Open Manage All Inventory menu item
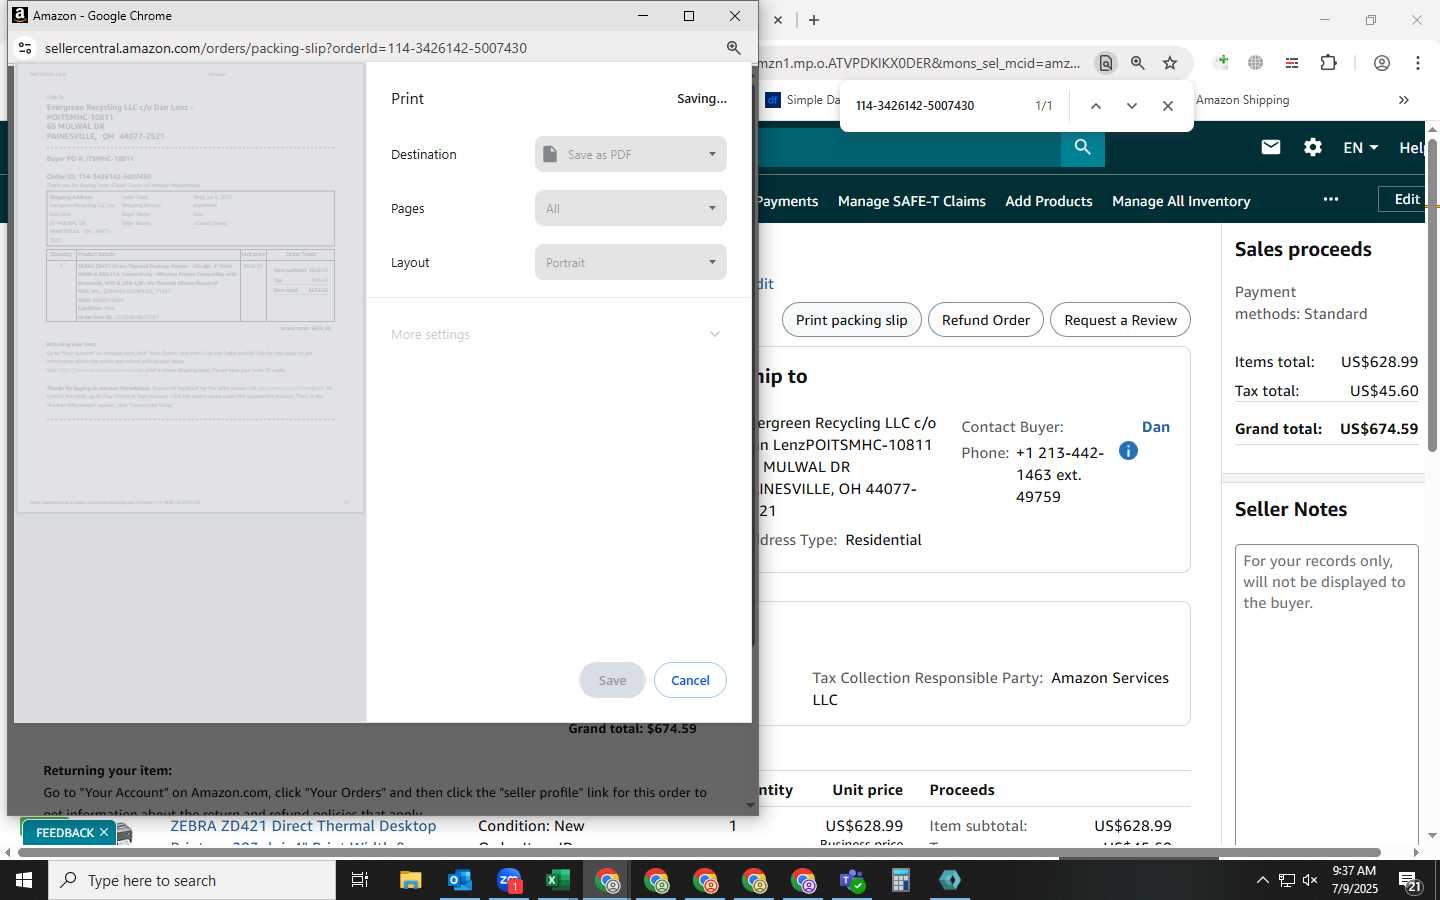Viewport: 1440px width, 900px height. tap(1181, 201)
